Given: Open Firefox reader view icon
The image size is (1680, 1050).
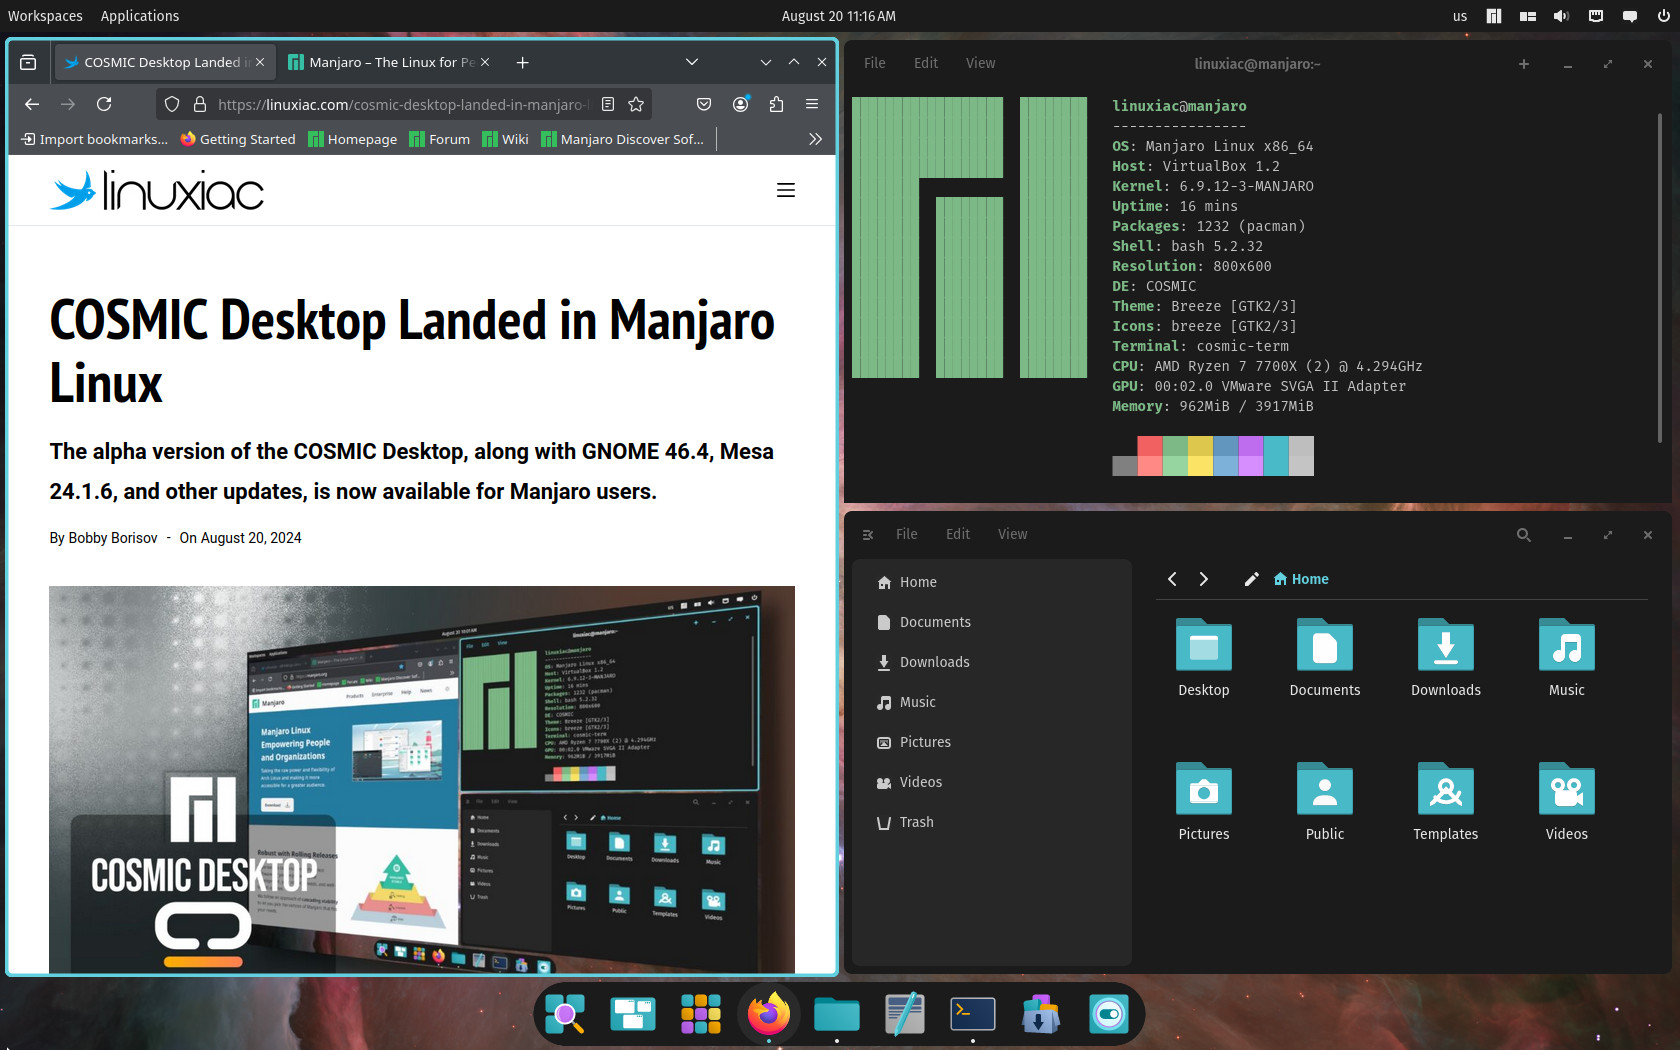Looking at the screenshot, I should [608, 104].
